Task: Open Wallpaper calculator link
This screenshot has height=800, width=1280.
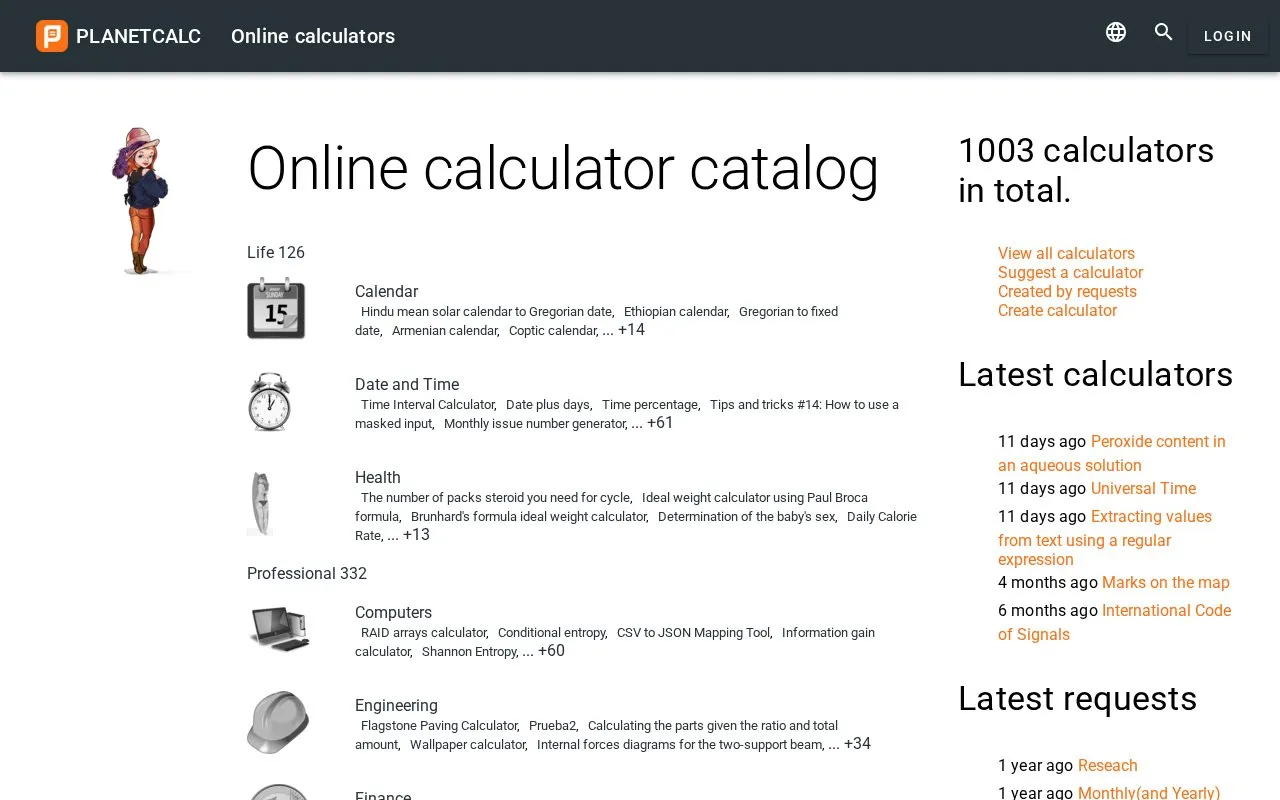Action: [x=468, y=745]
